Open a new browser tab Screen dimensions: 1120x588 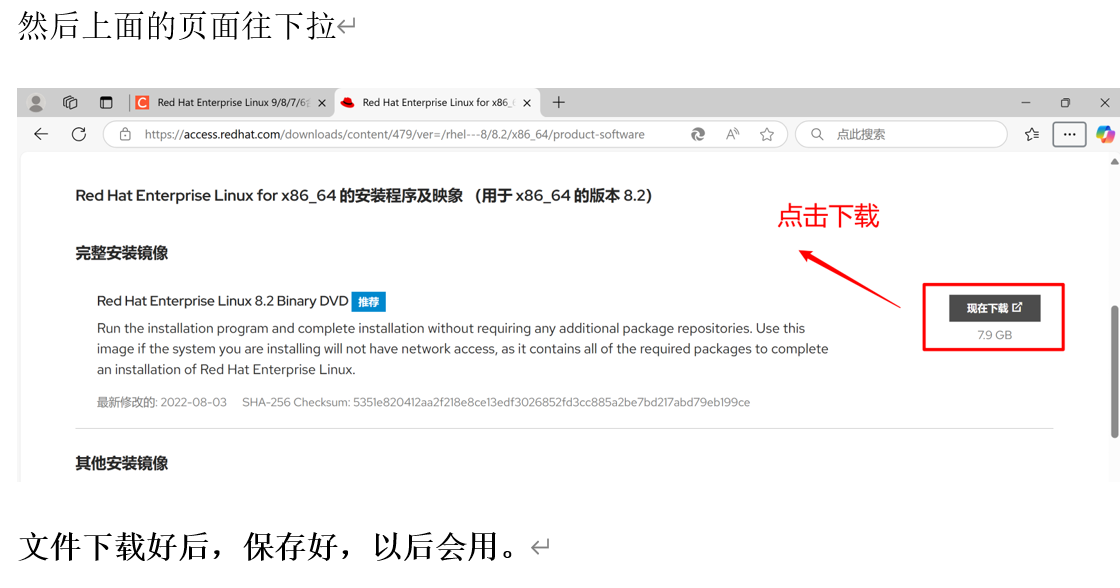(559, 103)
